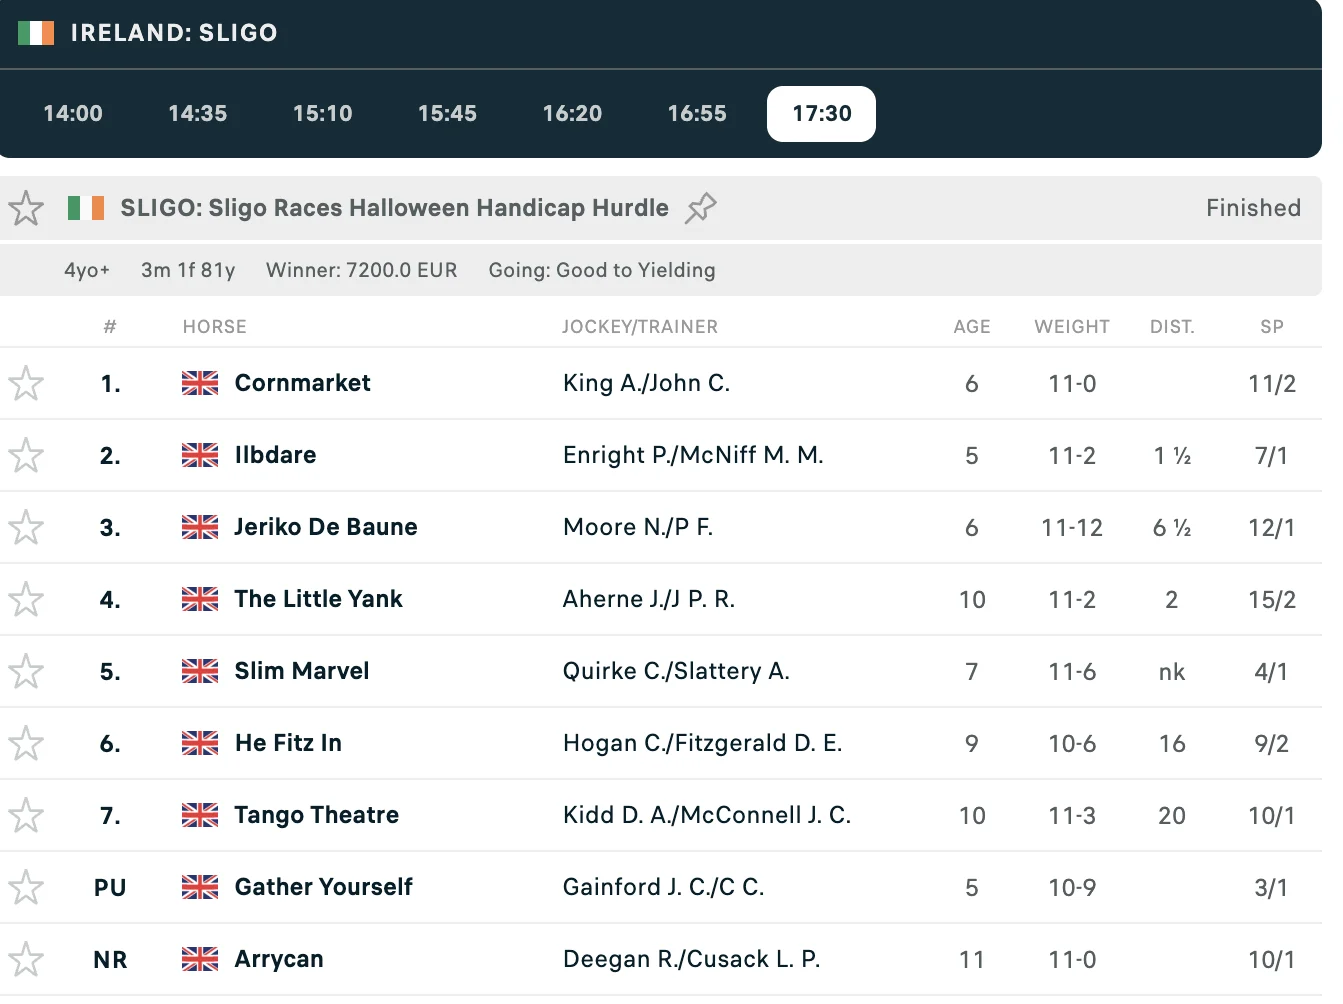Toggle favorite star for Ilbdare
1343x1004 pixels.
pos(26,455)
